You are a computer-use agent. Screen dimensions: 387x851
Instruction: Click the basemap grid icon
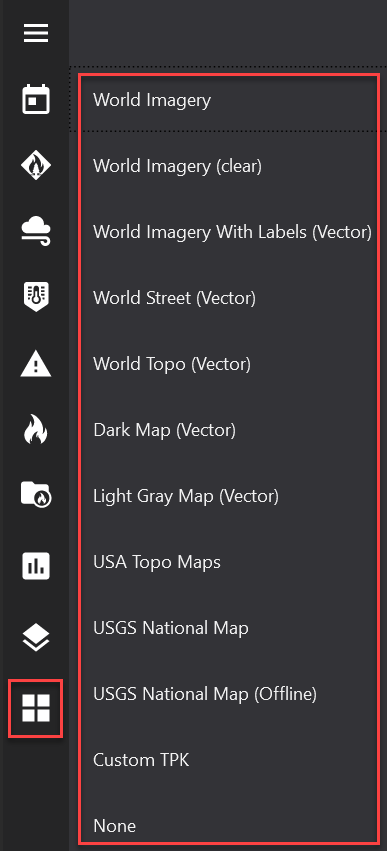36,708
